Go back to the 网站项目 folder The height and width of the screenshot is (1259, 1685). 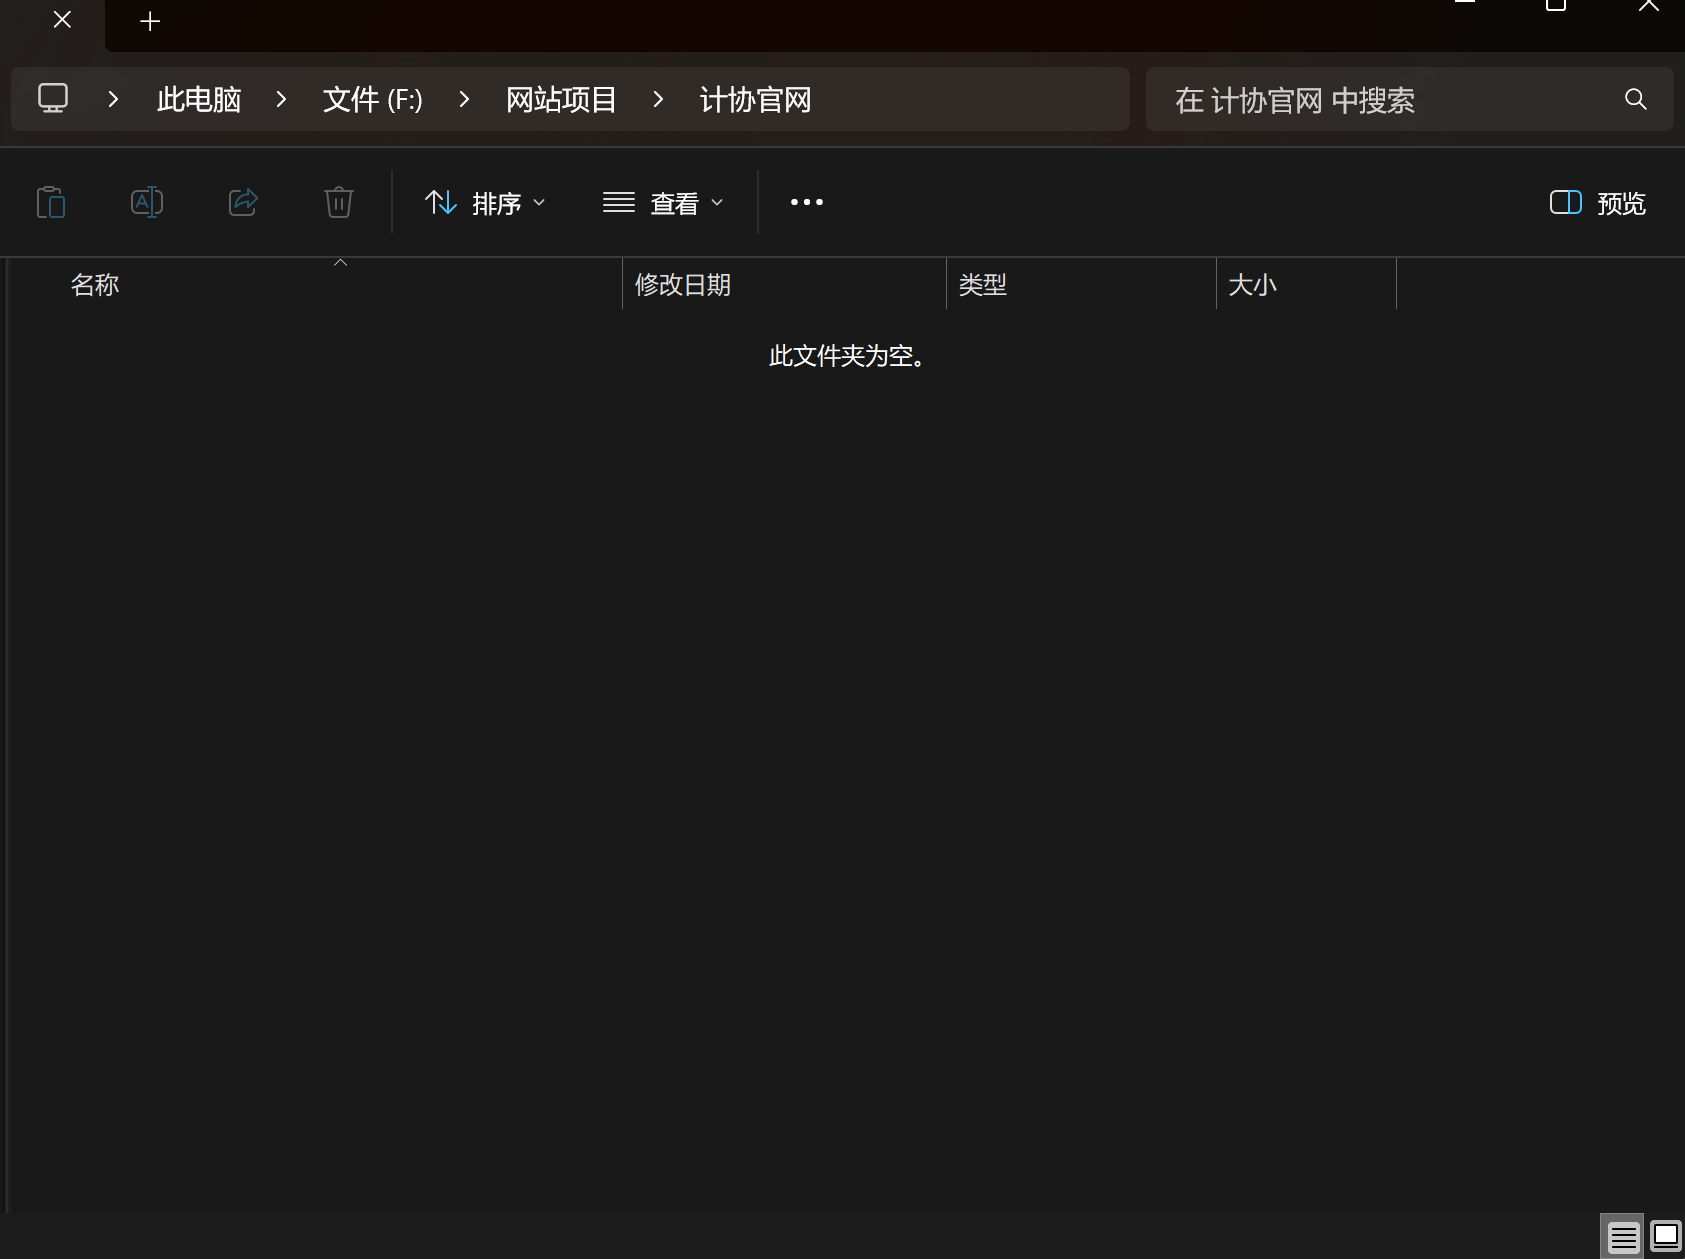pyautogui.click(x=561, y=99)
